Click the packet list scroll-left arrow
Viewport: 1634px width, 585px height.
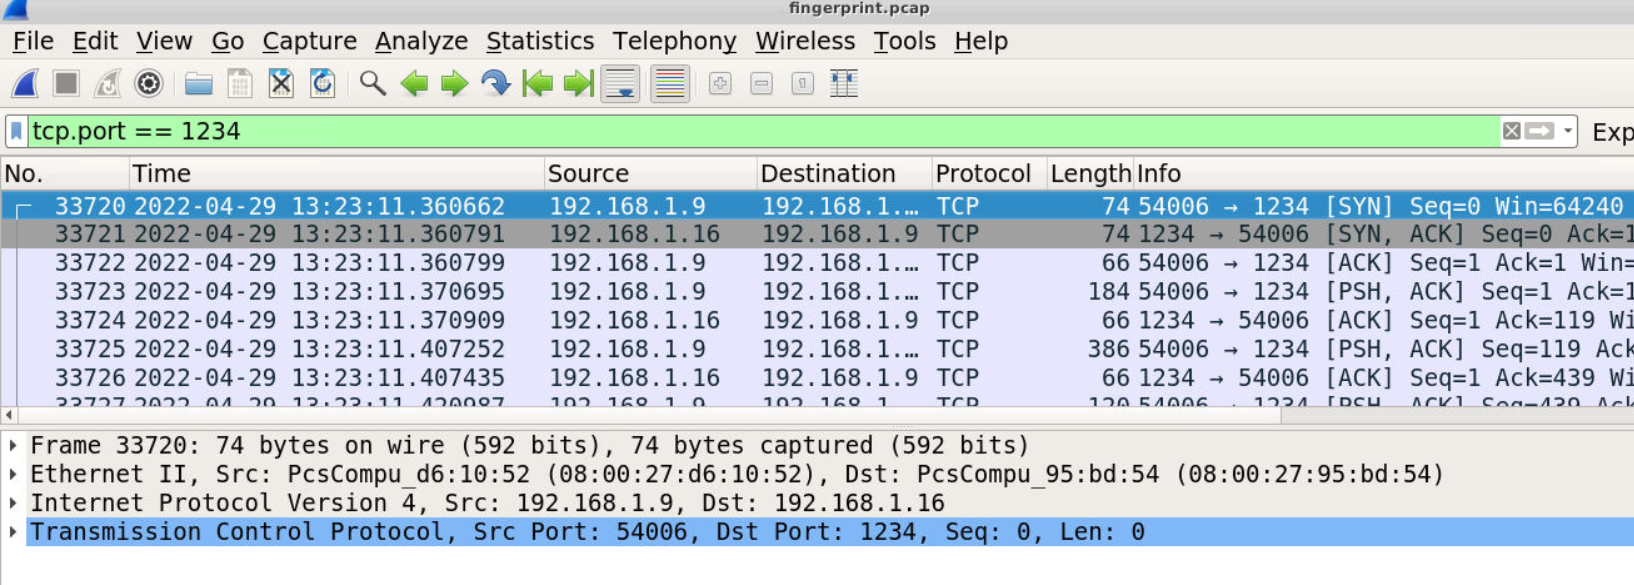click(9, 415)
